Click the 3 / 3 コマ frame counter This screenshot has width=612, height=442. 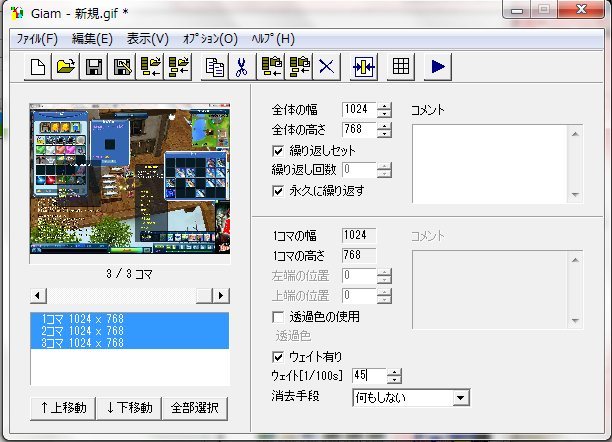pos(129,274)
